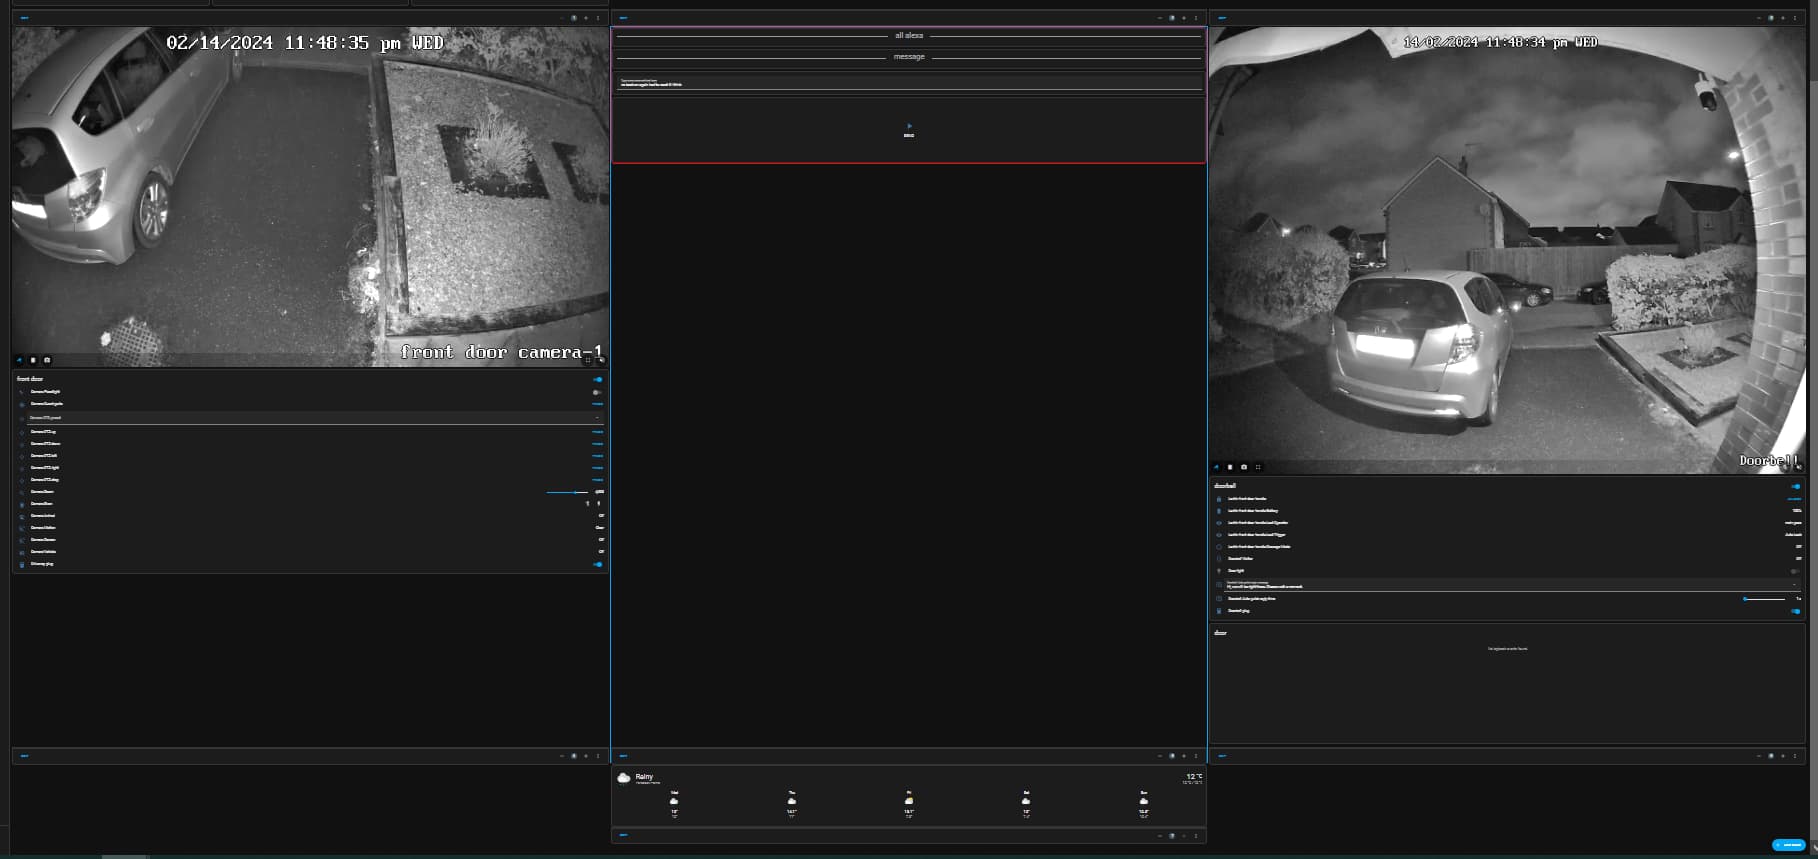This screenshot has height=859, width=1818.
Task: Click the alexa message text input field
Action: [x=908, y=84]
